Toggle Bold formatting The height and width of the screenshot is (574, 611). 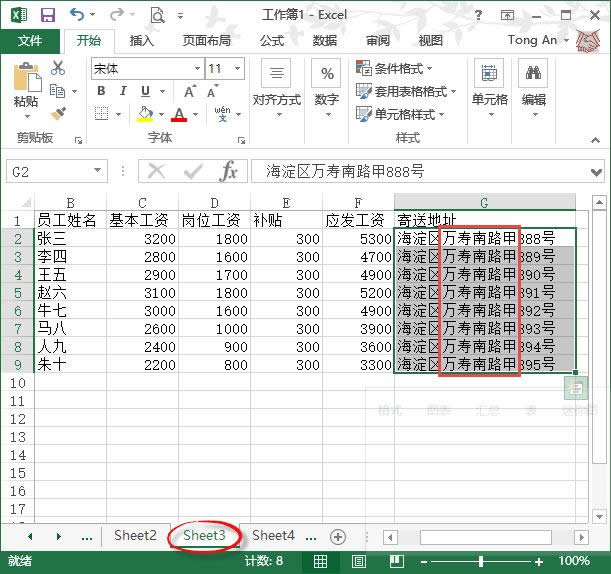101,91
